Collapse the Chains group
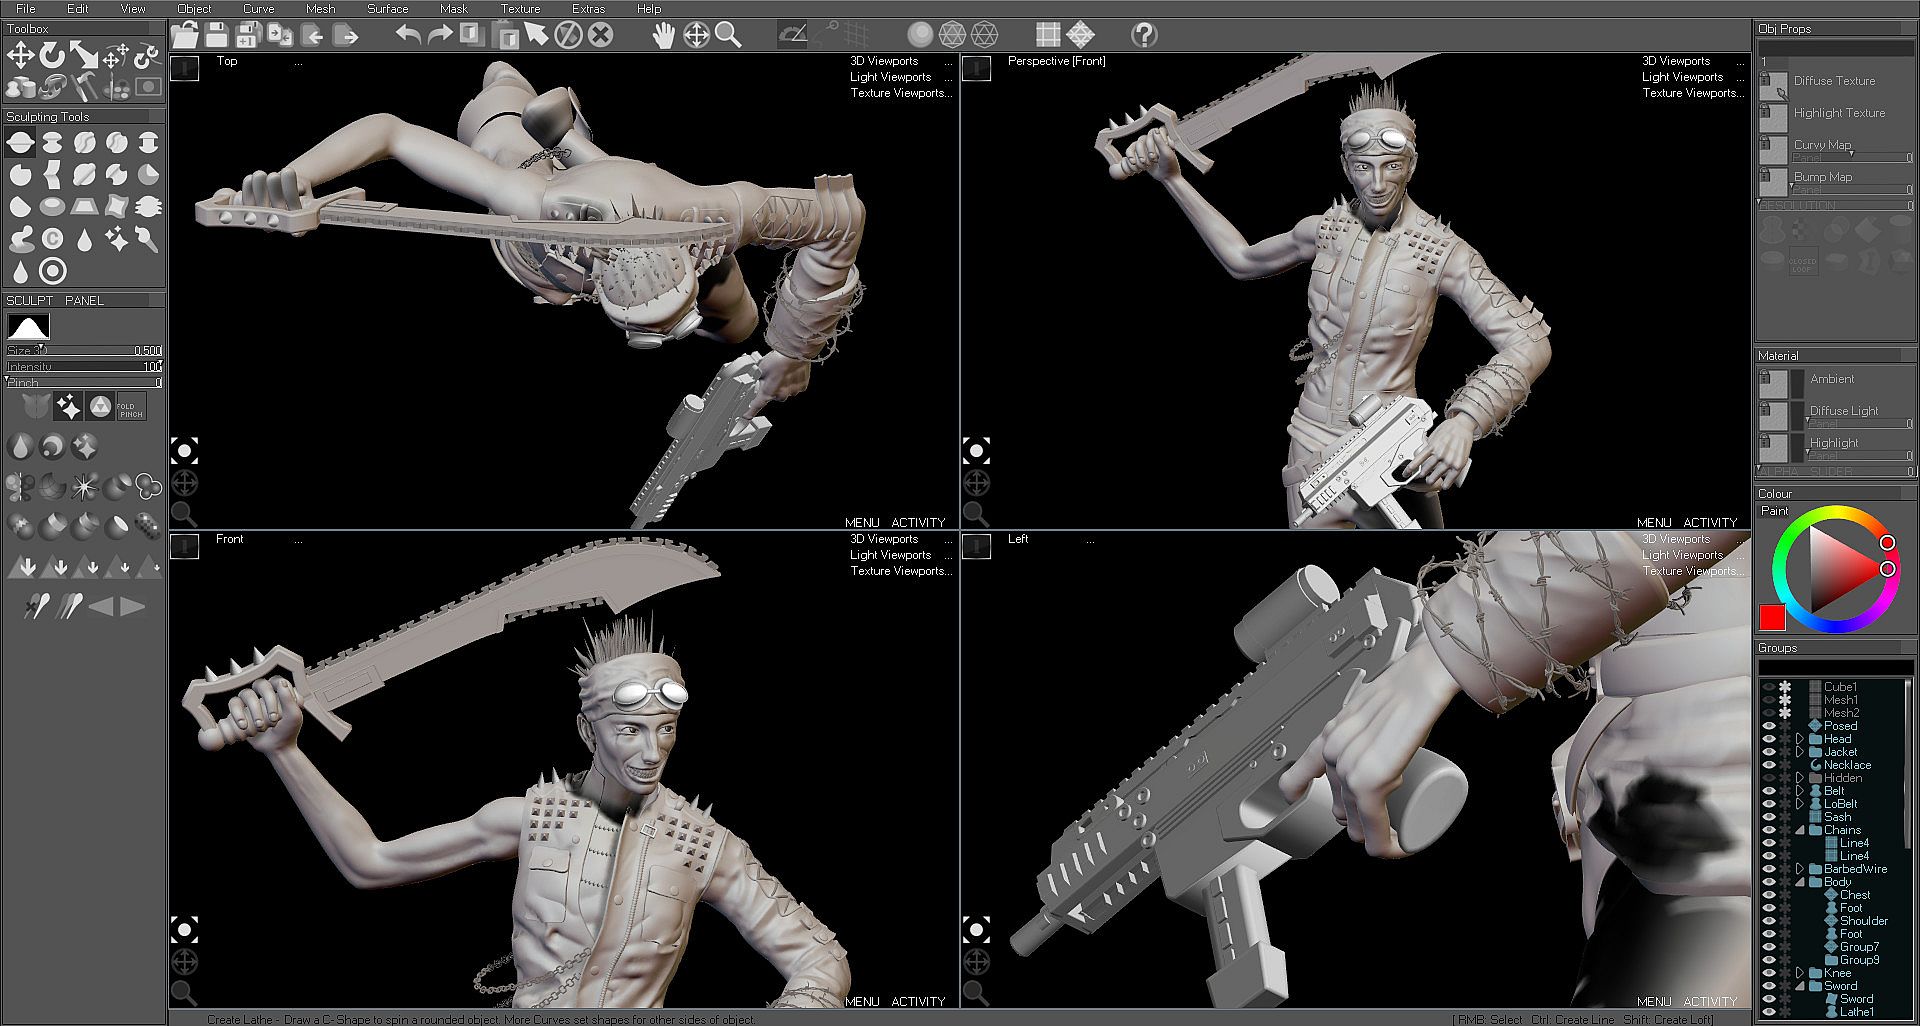Screen dimensions: 1920x1026 point(1800,830)
